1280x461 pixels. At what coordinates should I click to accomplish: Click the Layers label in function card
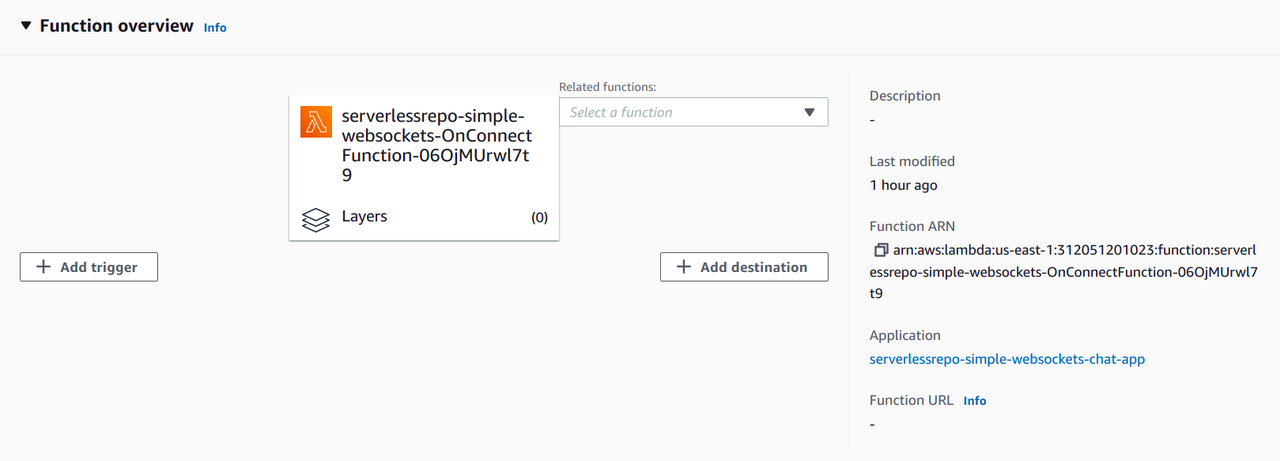point(364,216)
